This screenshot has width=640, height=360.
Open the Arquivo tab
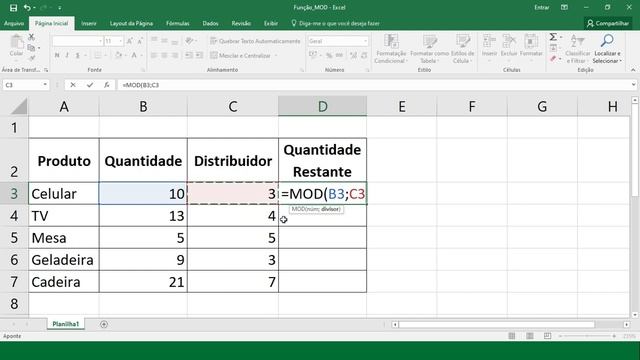(13, 24)
